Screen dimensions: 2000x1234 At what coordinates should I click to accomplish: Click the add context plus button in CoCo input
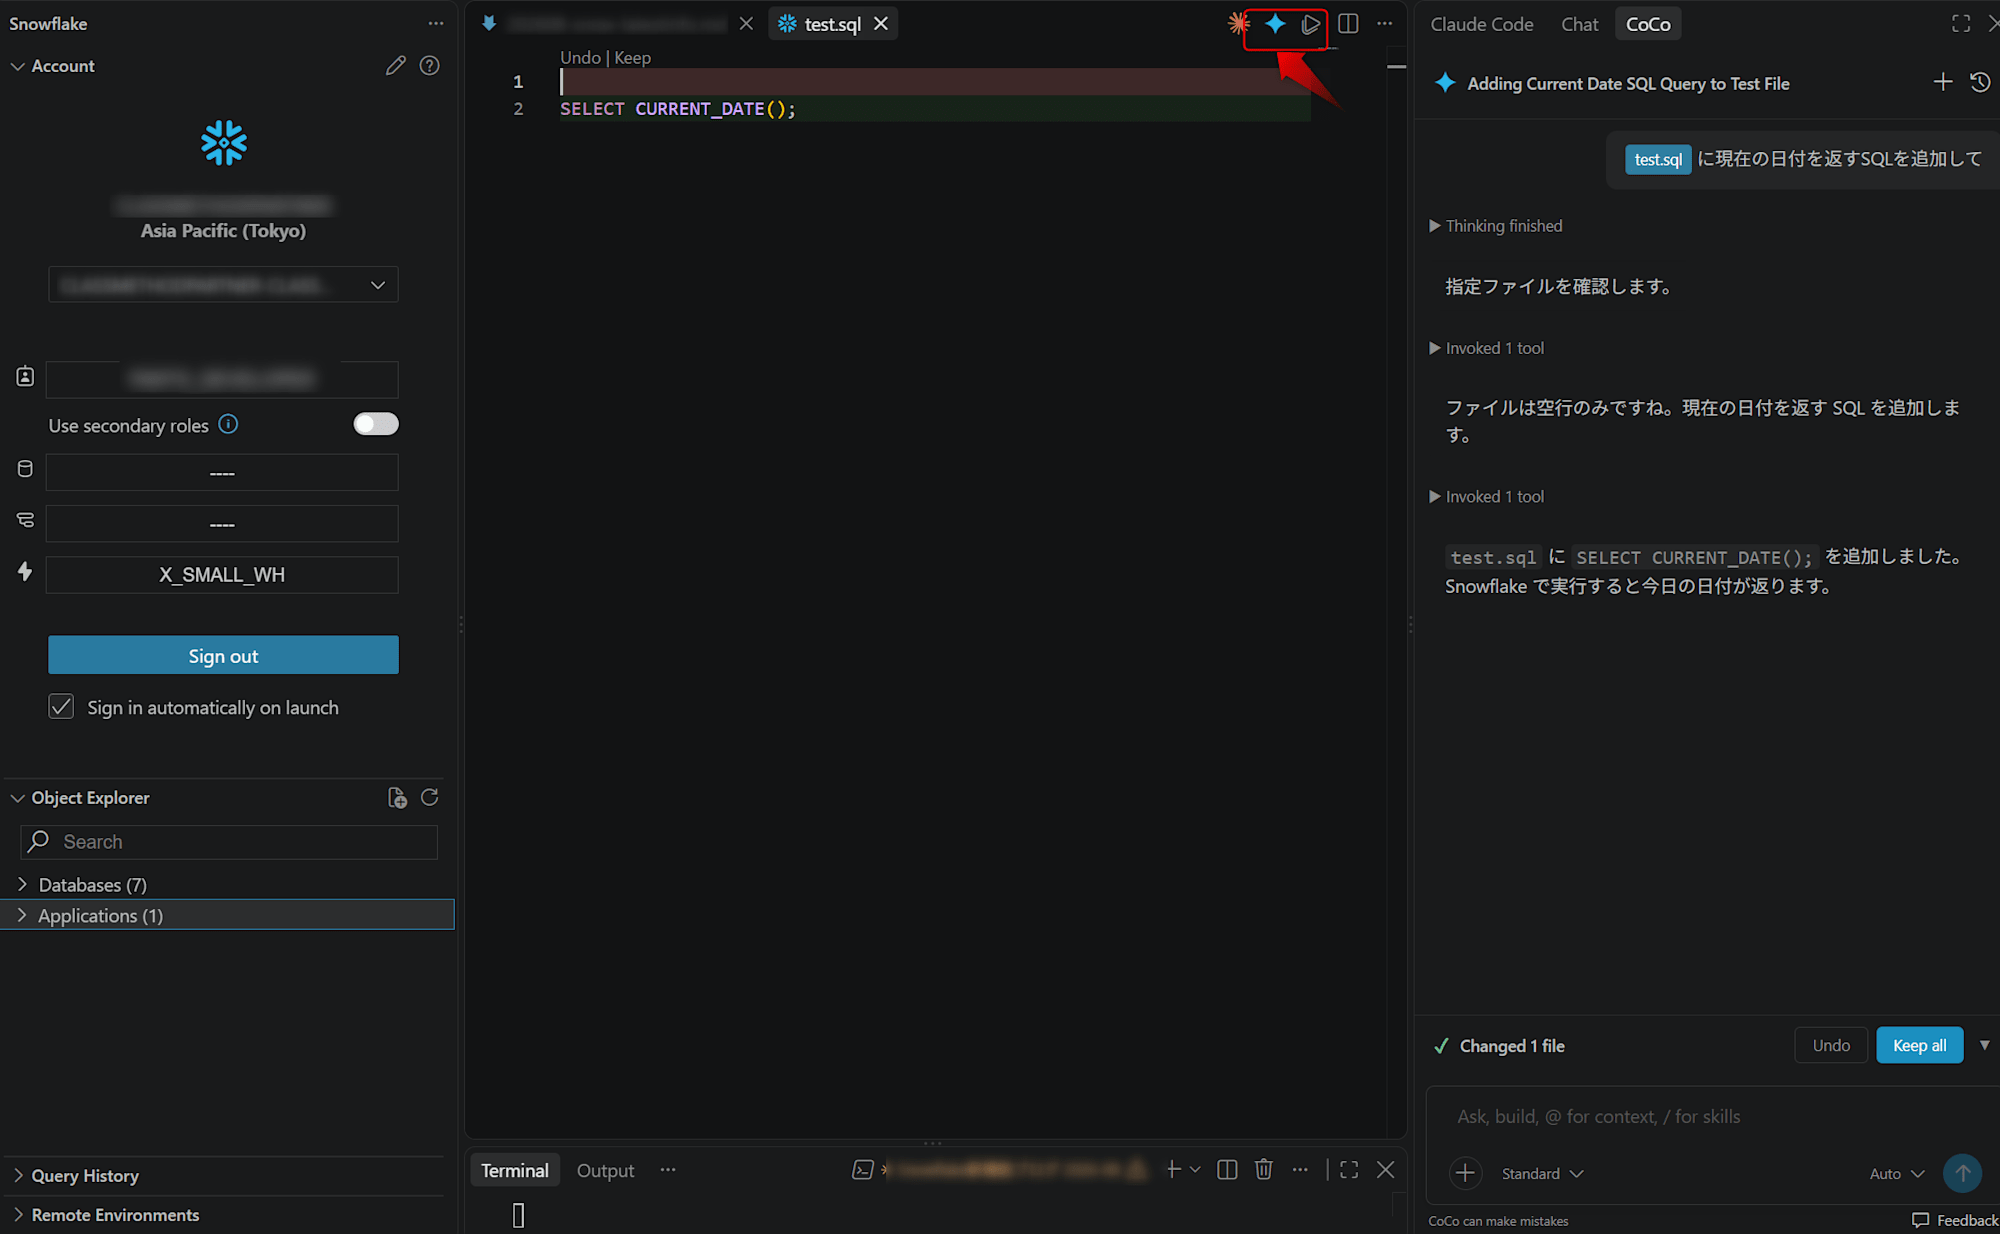[x=1465, y=1173]
